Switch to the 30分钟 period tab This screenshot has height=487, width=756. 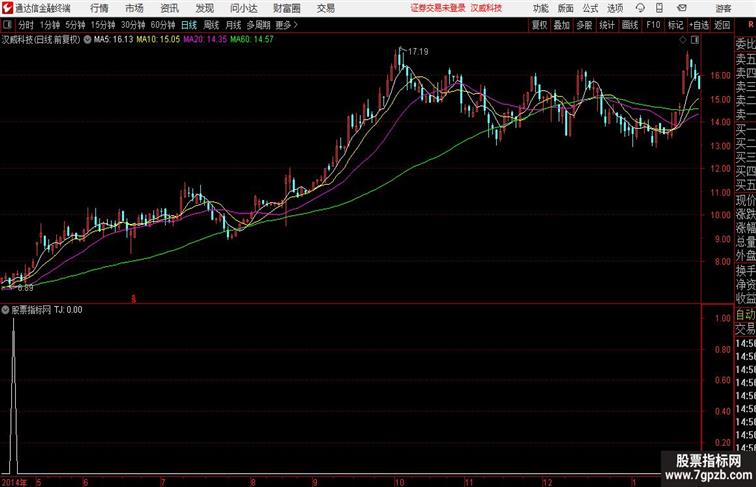tap(133, 25)
